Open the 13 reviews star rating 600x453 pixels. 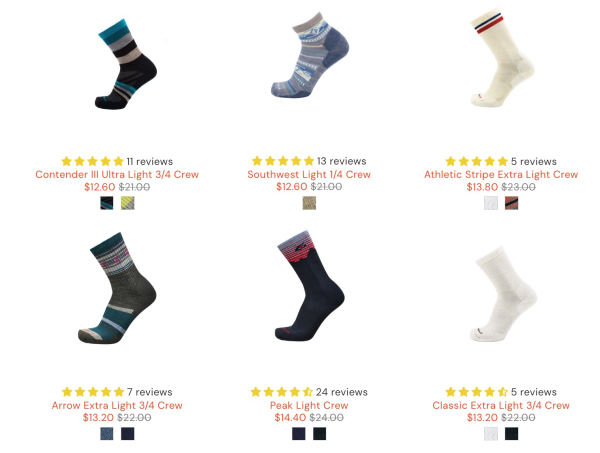(309, 161)
